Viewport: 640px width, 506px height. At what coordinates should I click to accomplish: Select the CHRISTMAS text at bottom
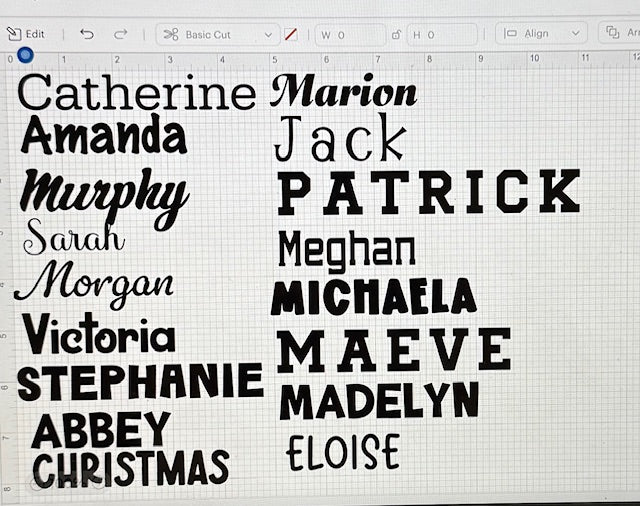130,468
